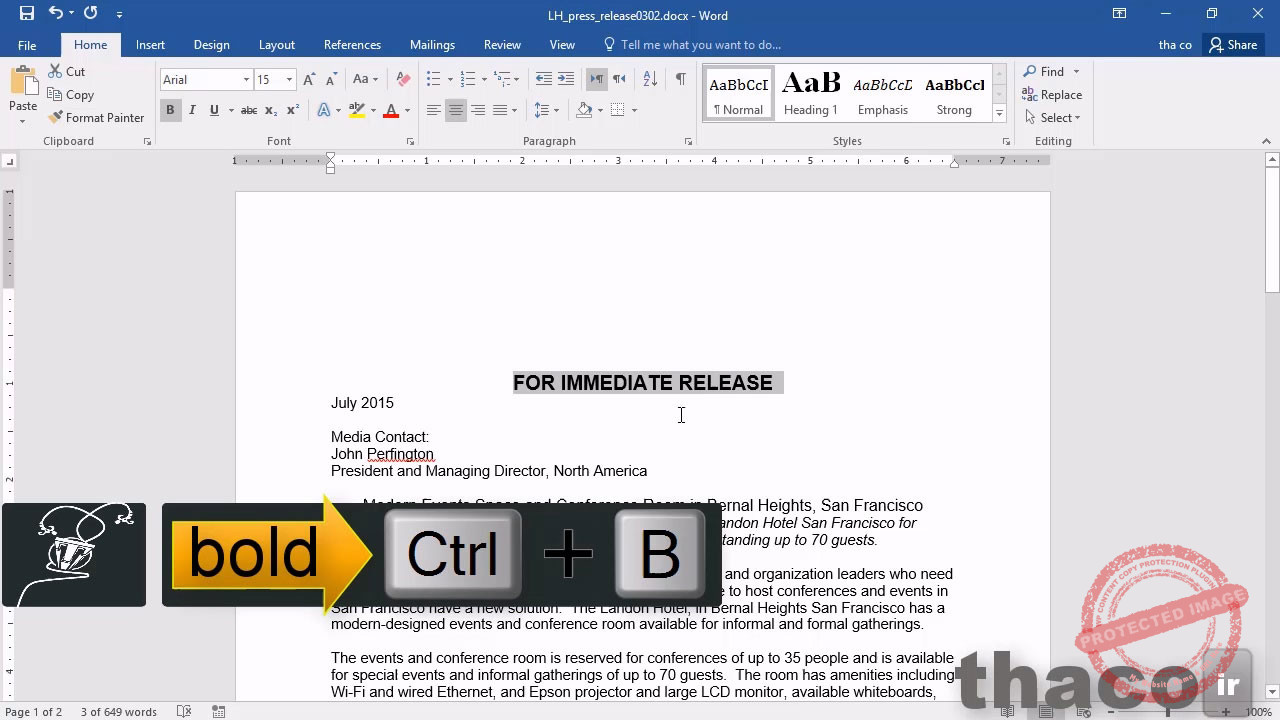Toggle the Show/Hide paragraph marks
Screen dimensions: 1280x720
[x=681, y=78]
